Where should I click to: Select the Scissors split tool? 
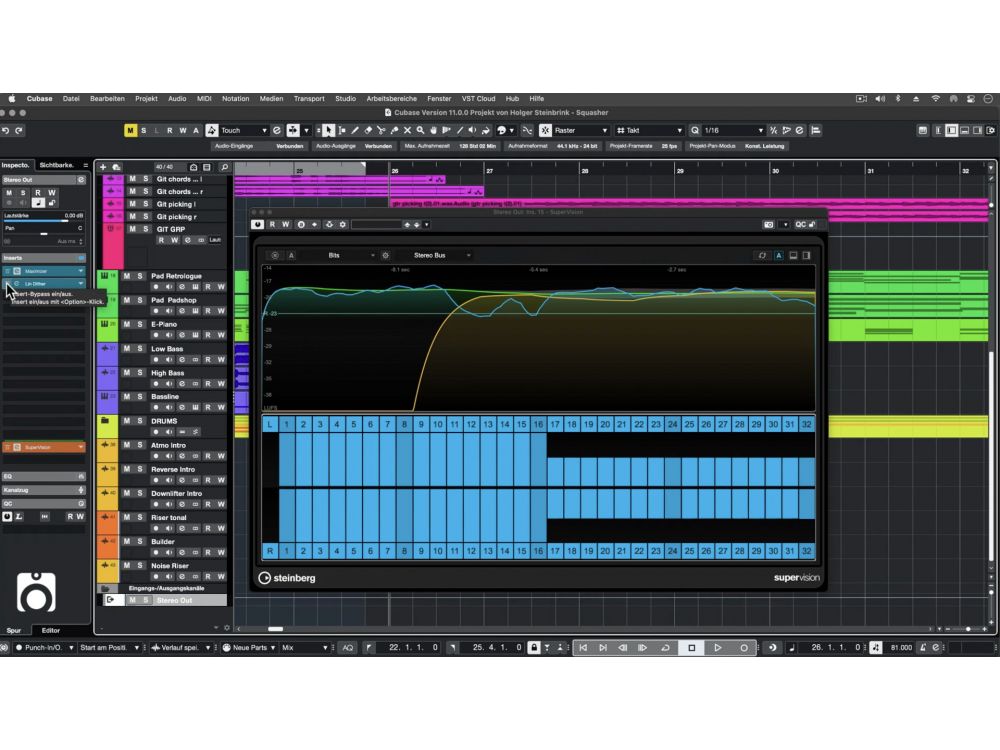click(380, 130)
